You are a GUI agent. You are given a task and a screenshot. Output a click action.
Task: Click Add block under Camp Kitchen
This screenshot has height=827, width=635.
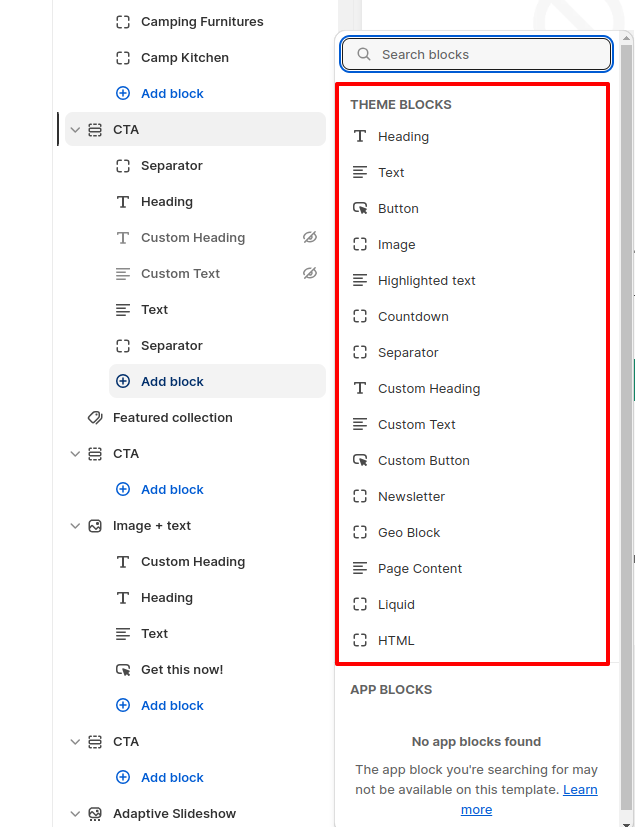tap(160, 93)
